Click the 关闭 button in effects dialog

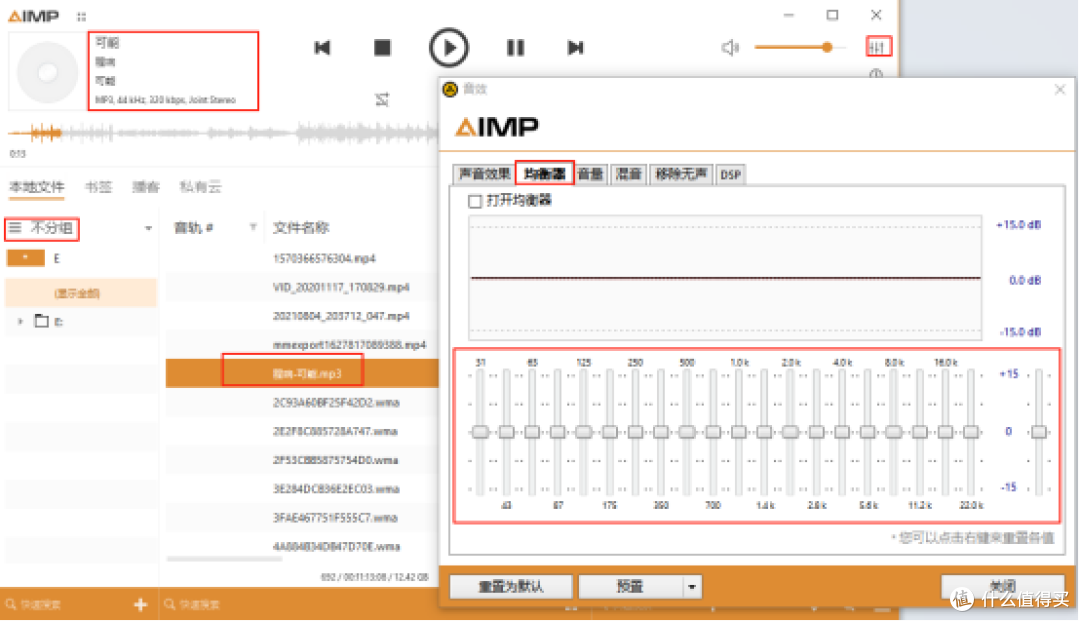(1003, 585)
